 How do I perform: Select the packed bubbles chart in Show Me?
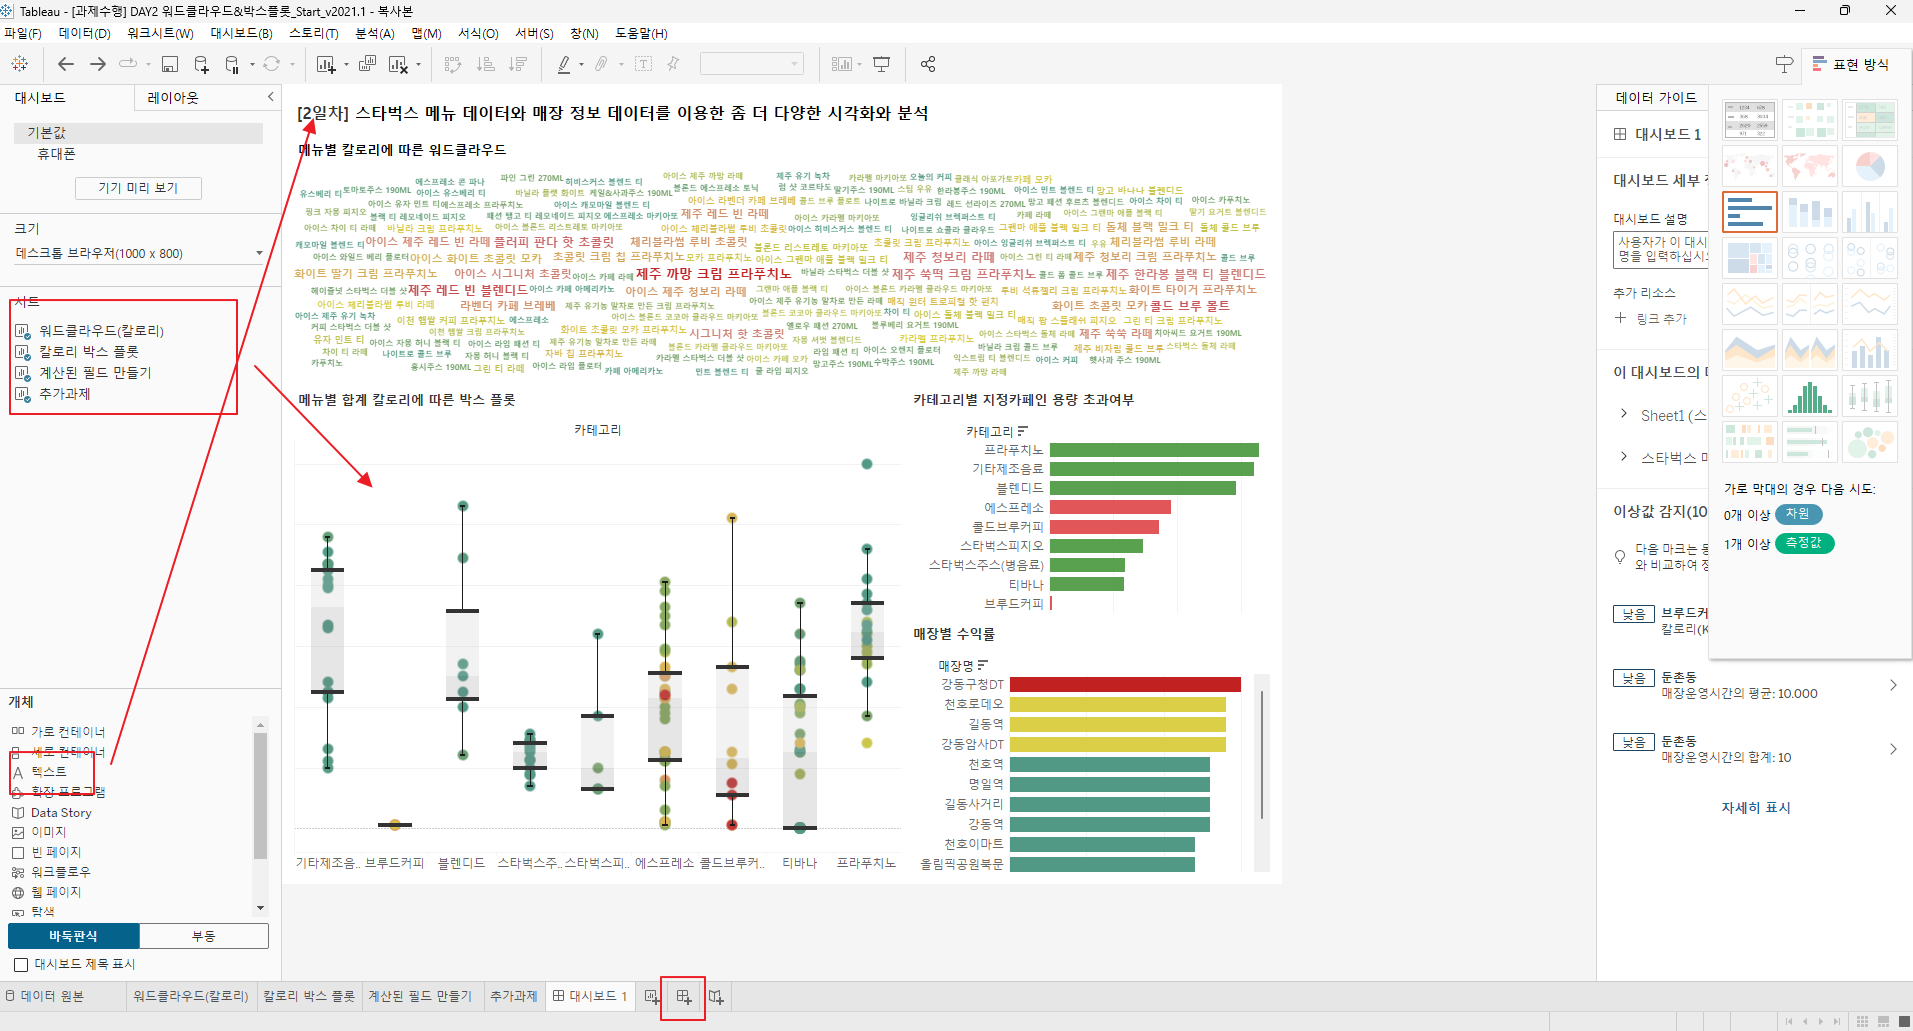1869,442
